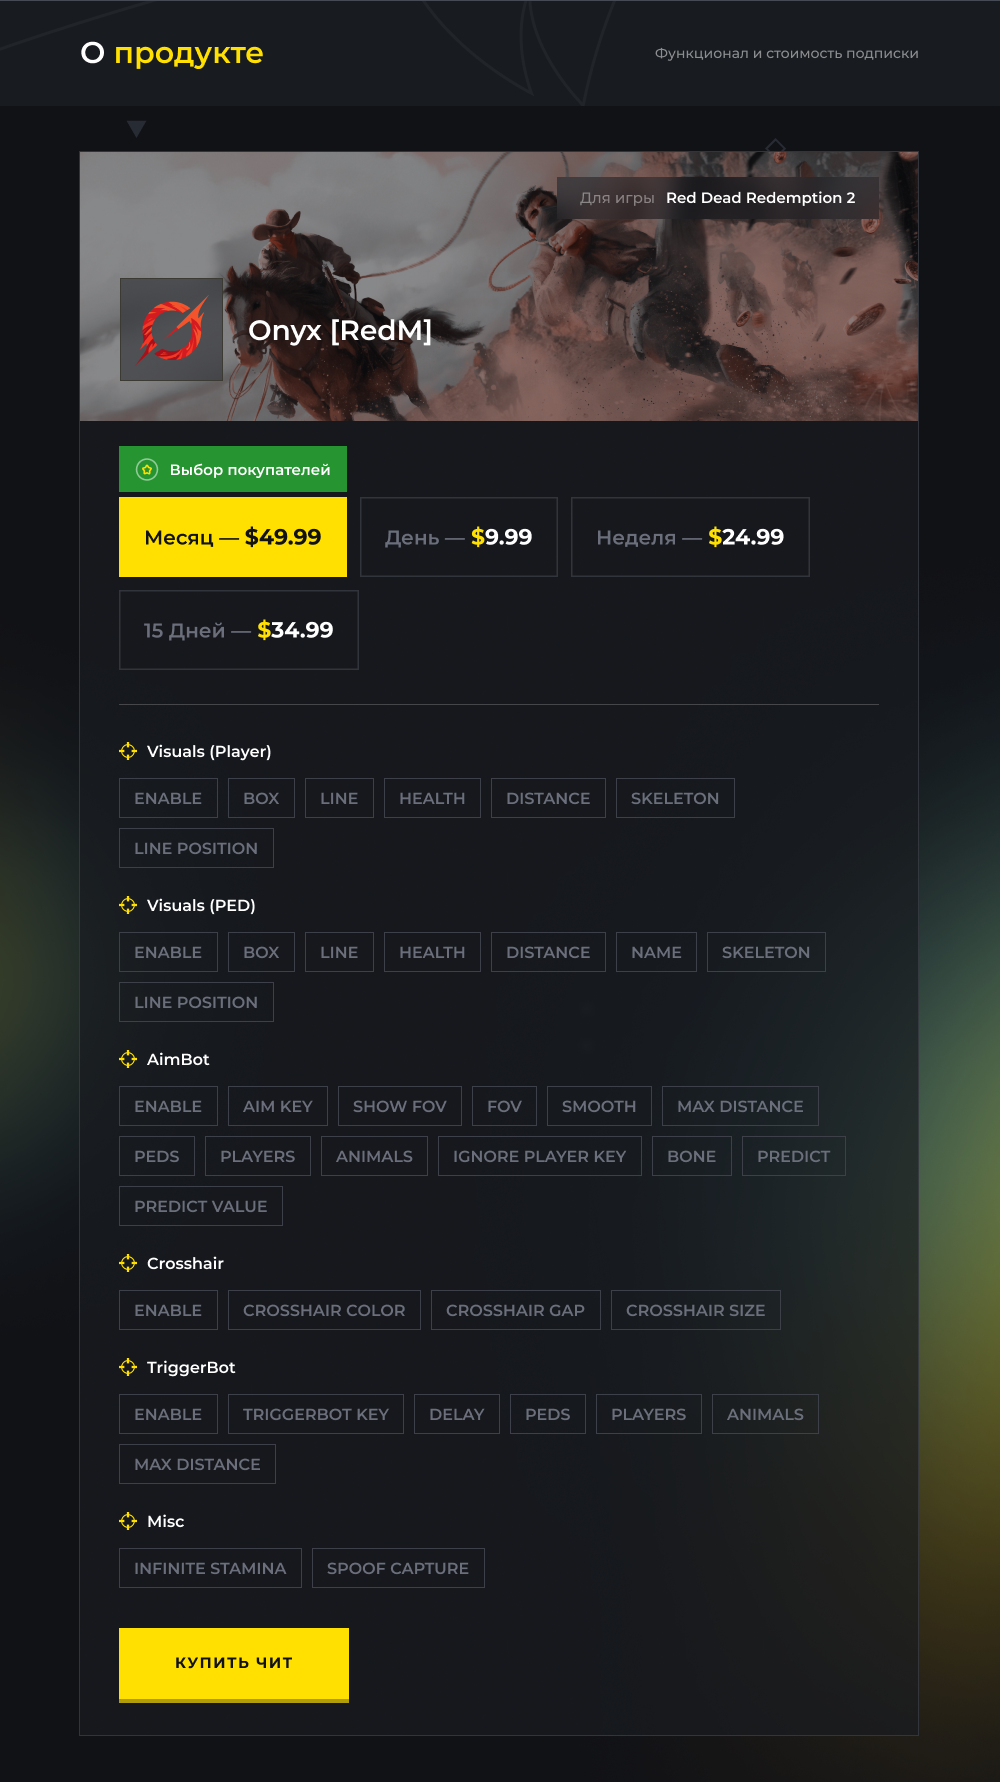Click Функционал и стоимость подписки text
Viewport: 1000px width, 1782px height.
pyautogui.click(x=787, y=53)
